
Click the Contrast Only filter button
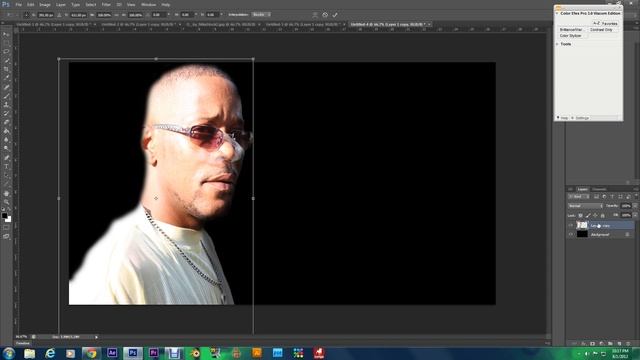point(601,30)
